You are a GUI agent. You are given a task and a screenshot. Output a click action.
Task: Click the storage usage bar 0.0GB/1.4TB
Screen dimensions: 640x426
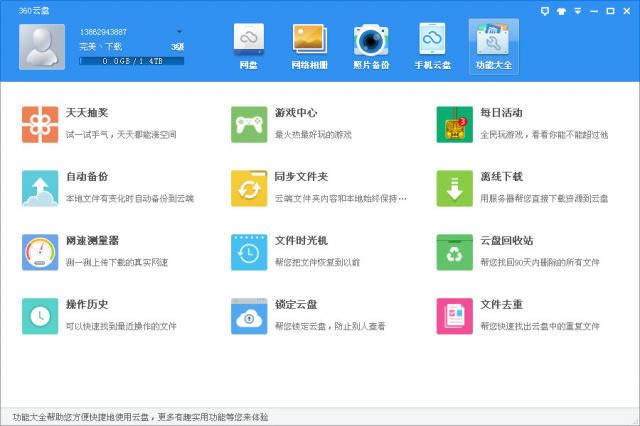pos(131,62)
